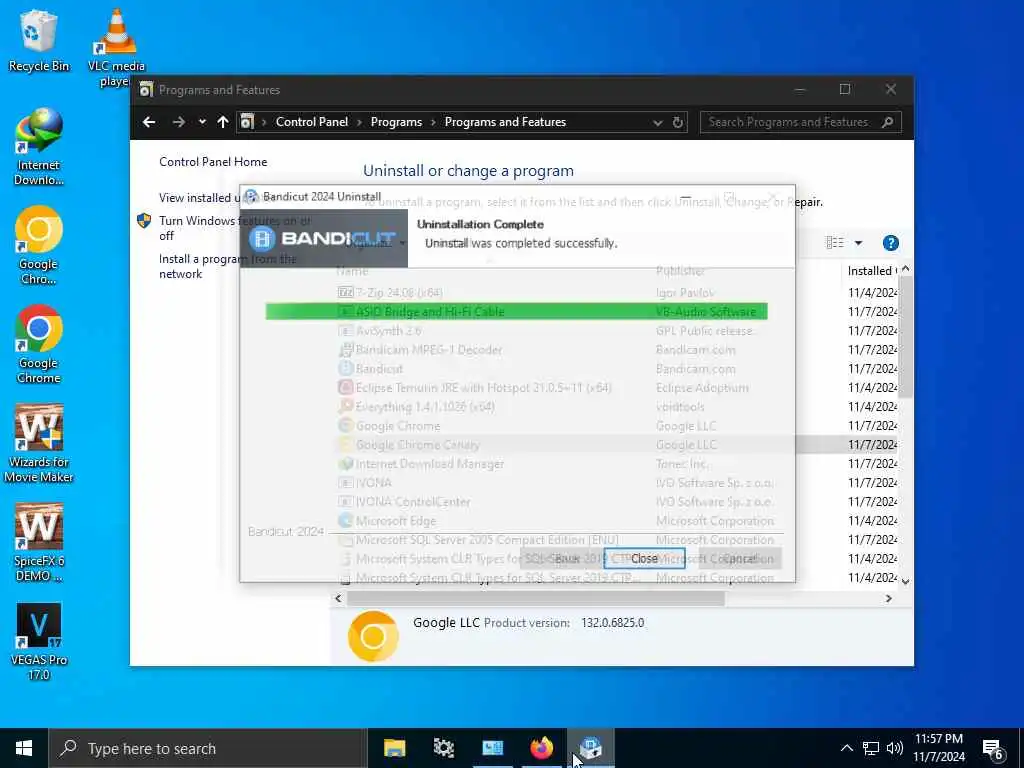Click the taskbar search box
Viewport: 1024px width, 768px height.
point(208,748)
